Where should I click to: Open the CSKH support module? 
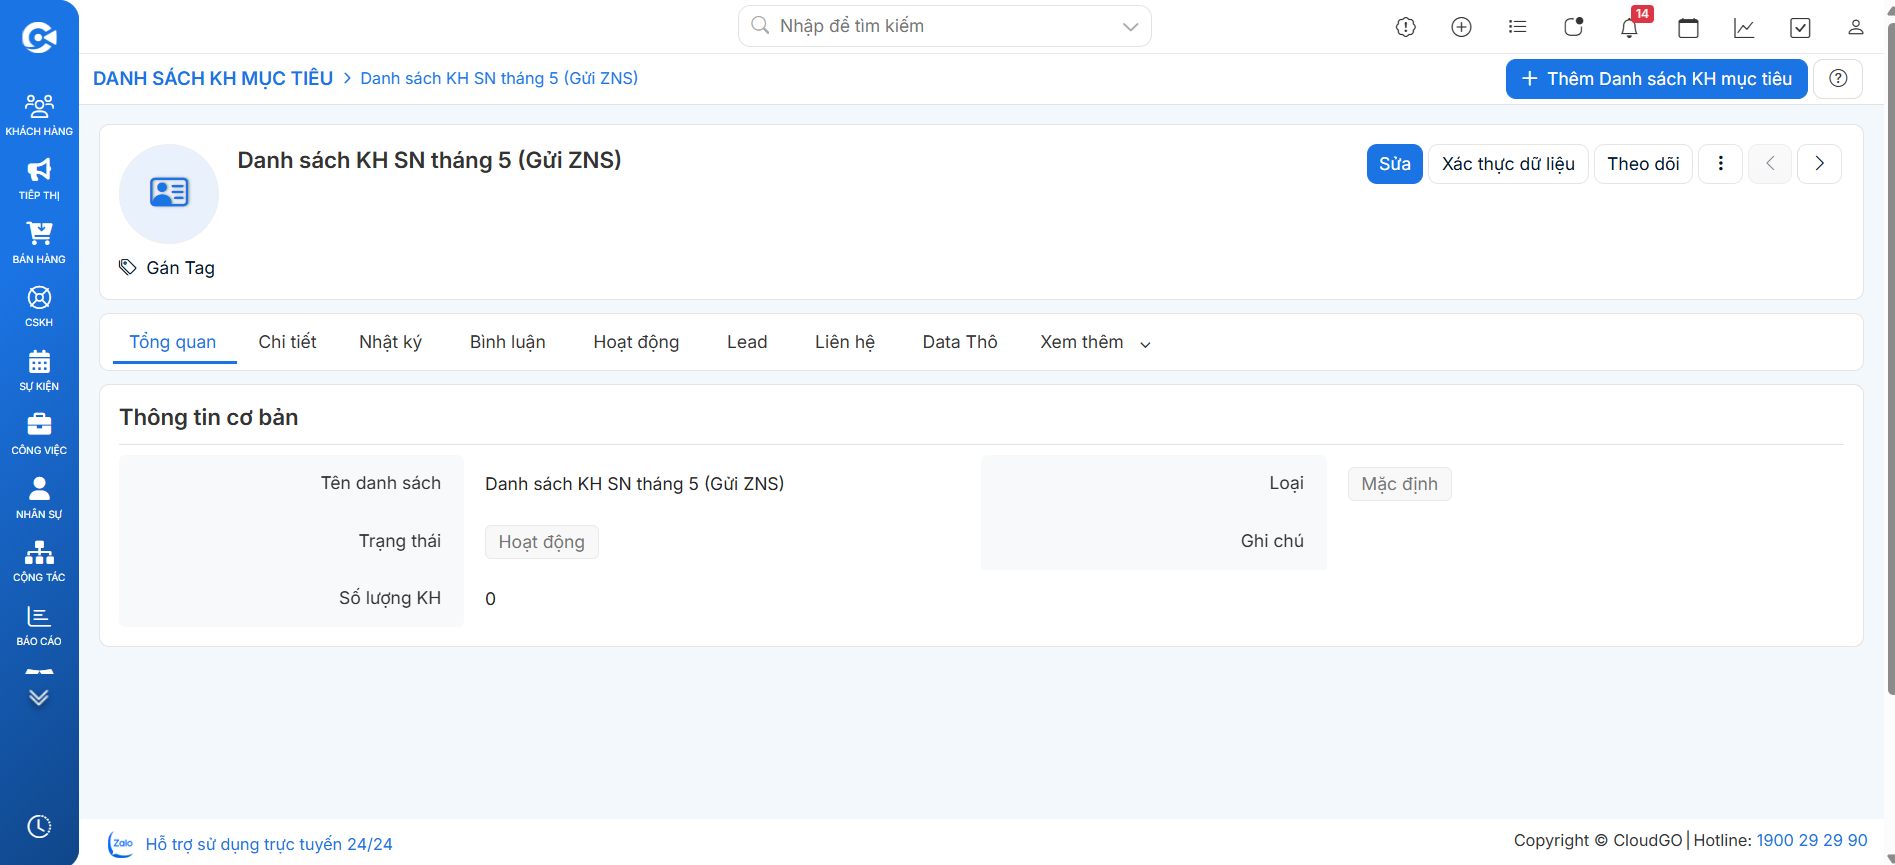point(39,306)
